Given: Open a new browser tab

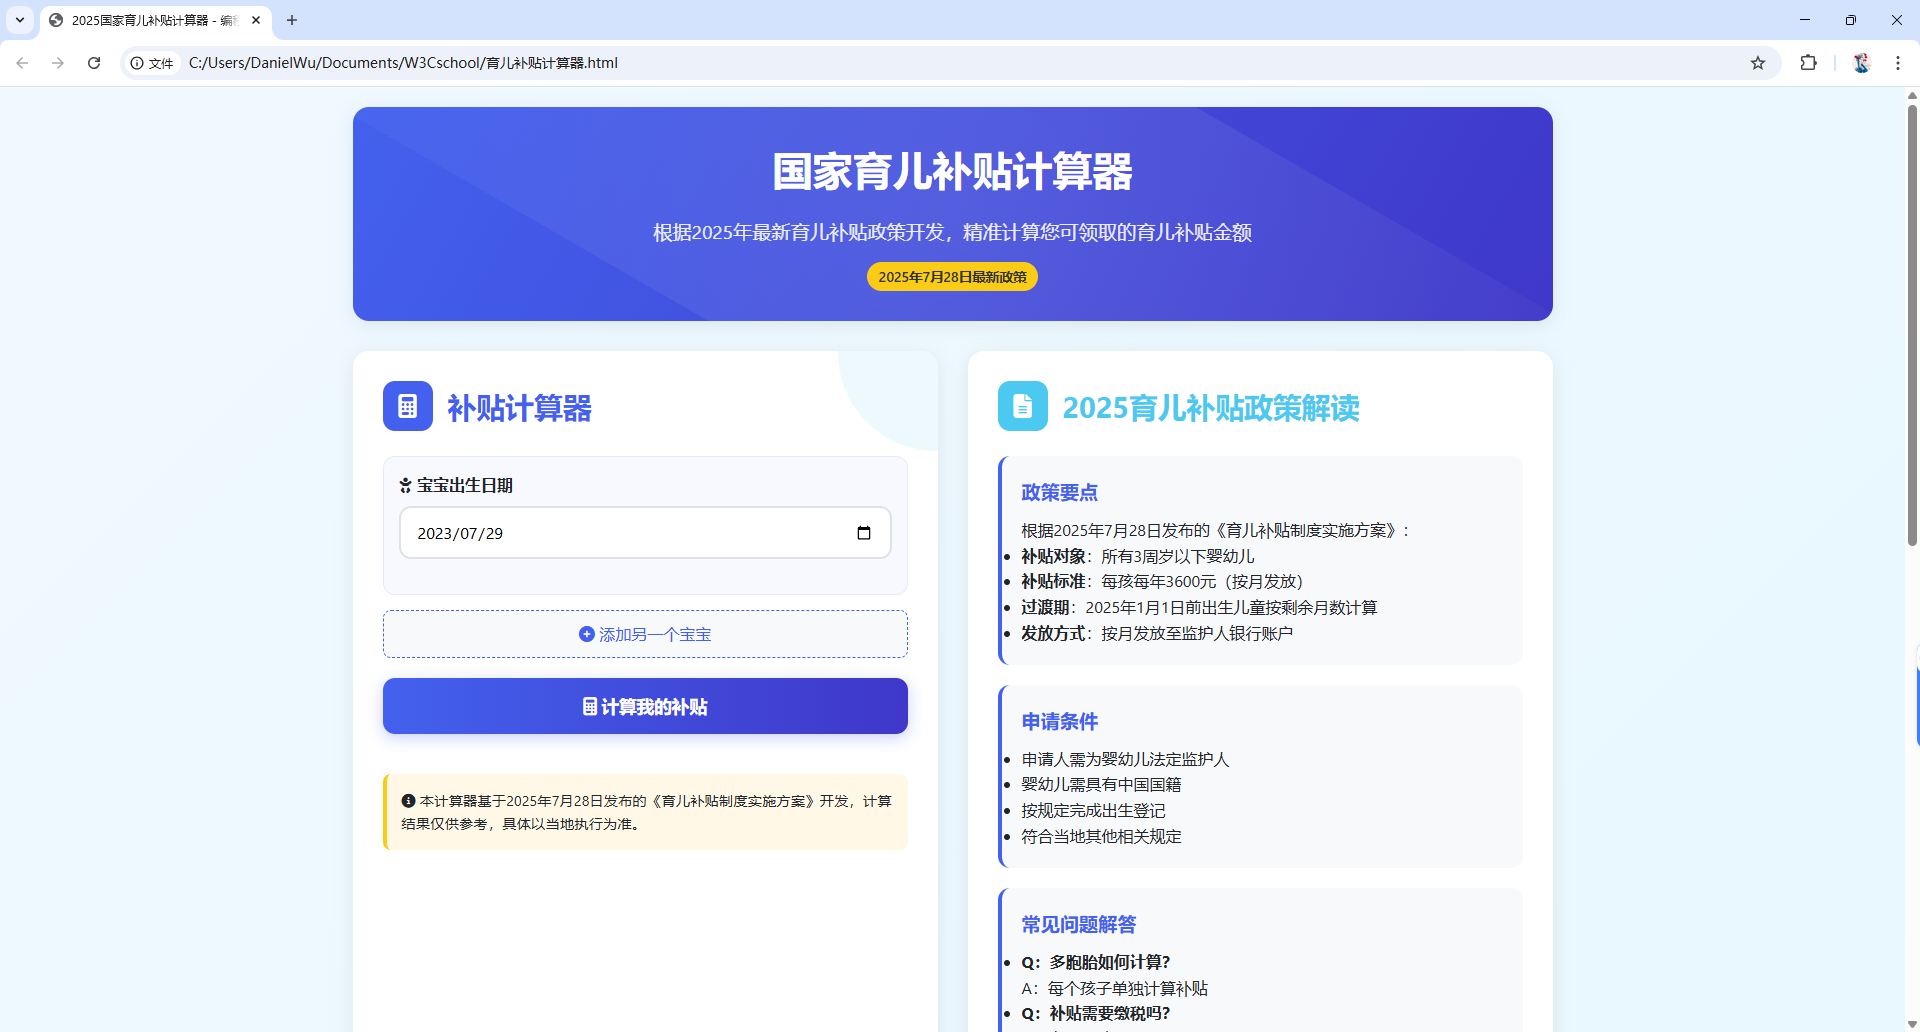Looking at the screenshot, I should point(292,20).
